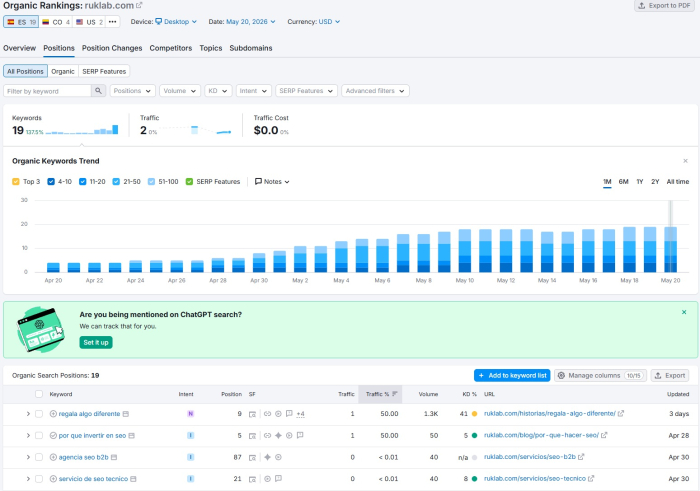Click the comment SERP feature icon in servicio de seo tecnico row
This screenshot has width=700, height=491.
pos(278,479)
